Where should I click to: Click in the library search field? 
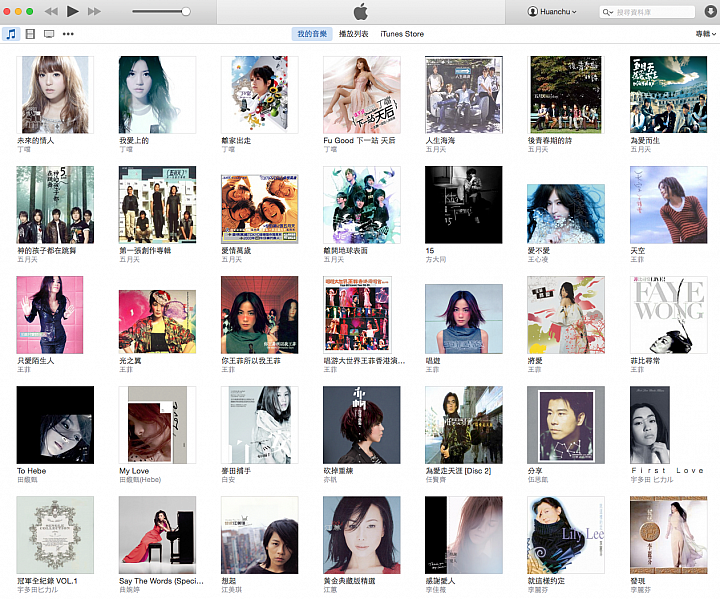647,12
